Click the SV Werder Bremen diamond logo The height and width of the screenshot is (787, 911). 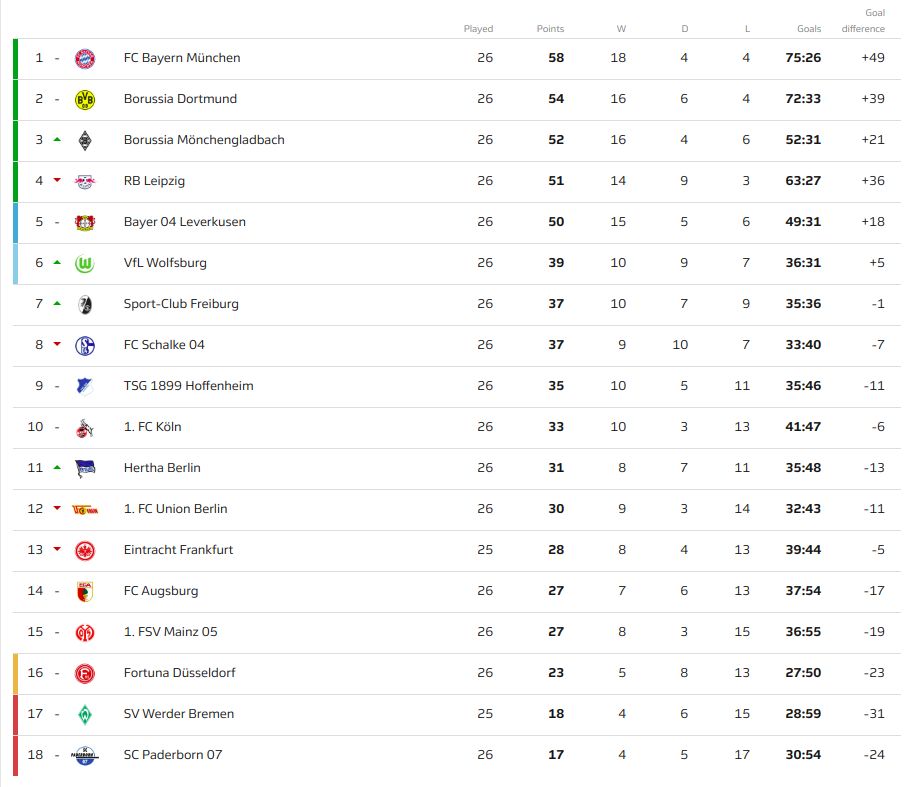click(x=85, y=714)
